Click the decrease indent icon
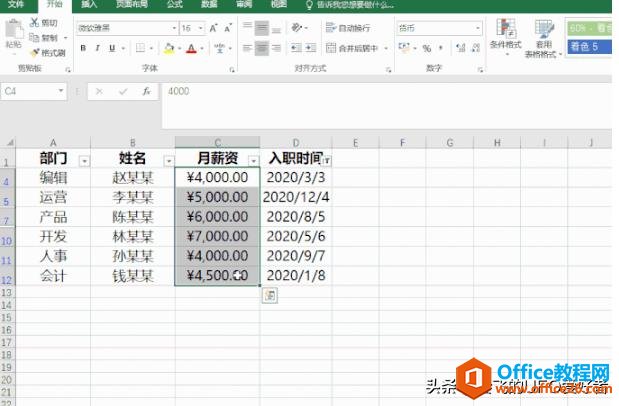619x406 pixels. [296, 48]
